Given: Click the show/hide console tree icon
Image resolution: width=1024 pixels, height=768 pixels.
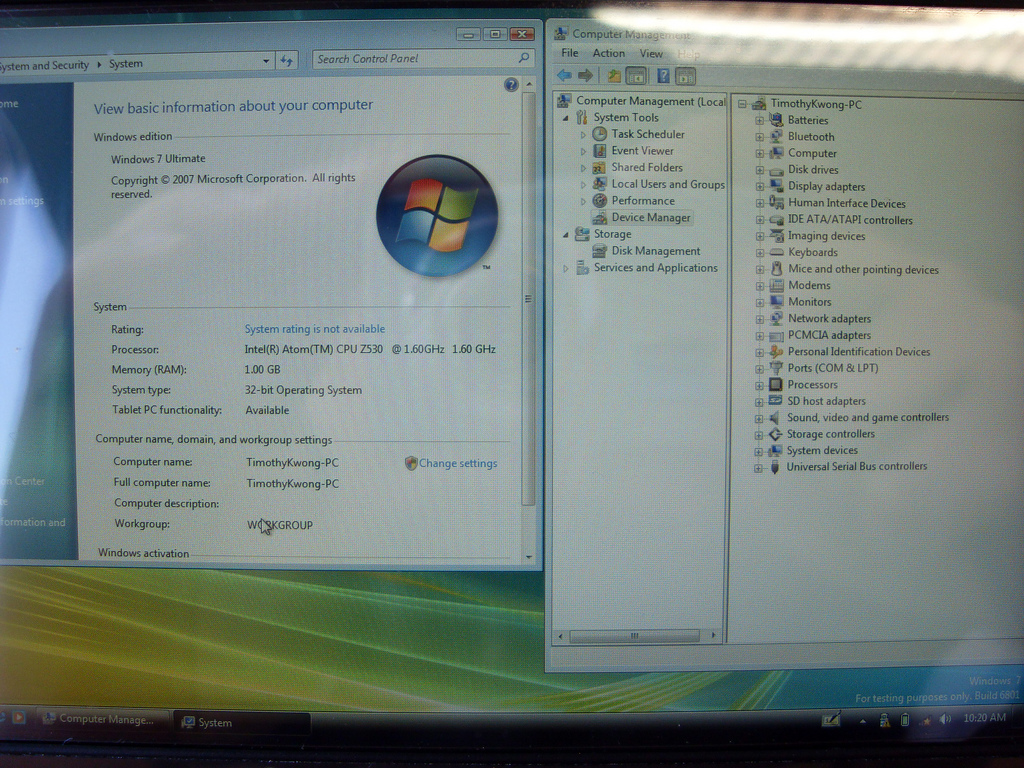Looking at the screenshot, I should click(x=636, y=76).
